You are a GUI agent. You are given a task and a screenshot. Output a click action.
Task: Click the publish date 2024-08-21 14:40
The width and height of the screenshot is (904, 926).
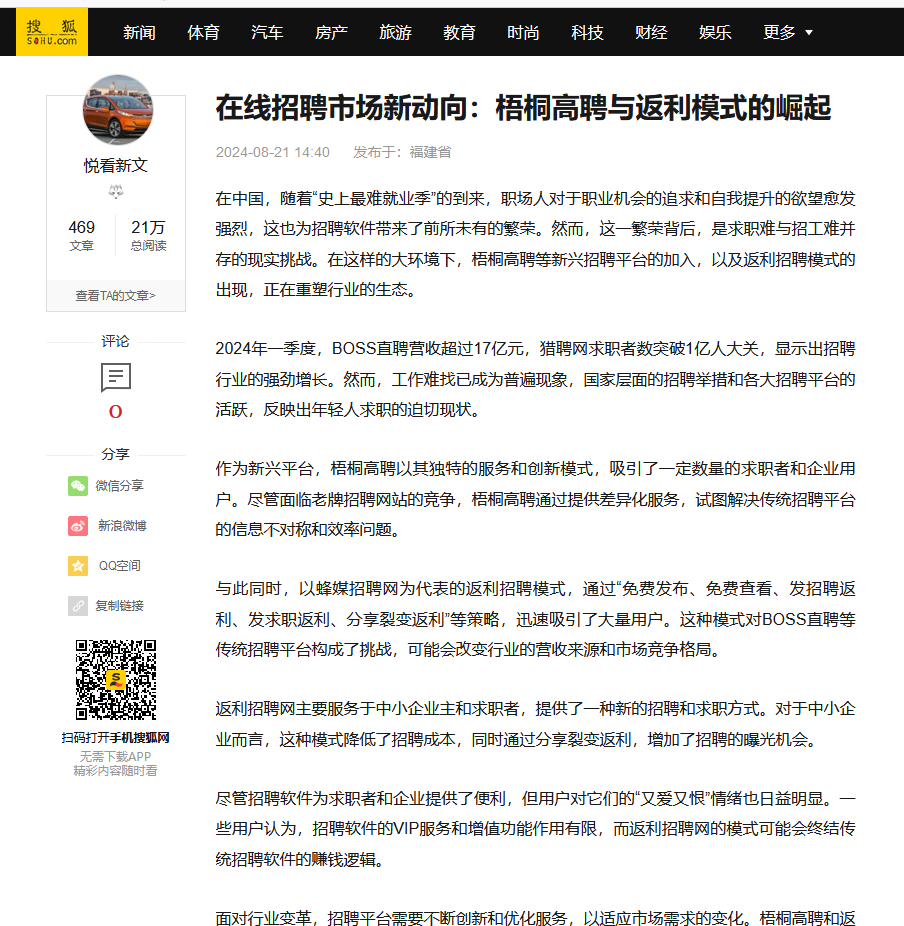(x=273, y=152)
